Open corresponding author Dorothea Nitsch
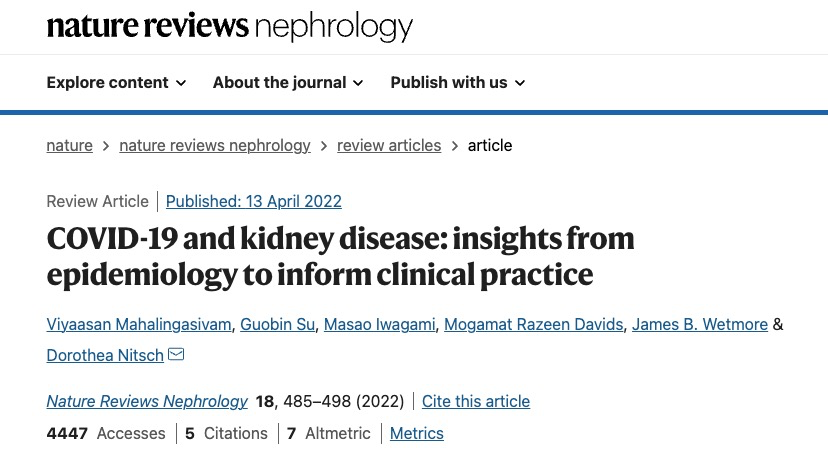 pyautogui.click(x=105, y=356)
